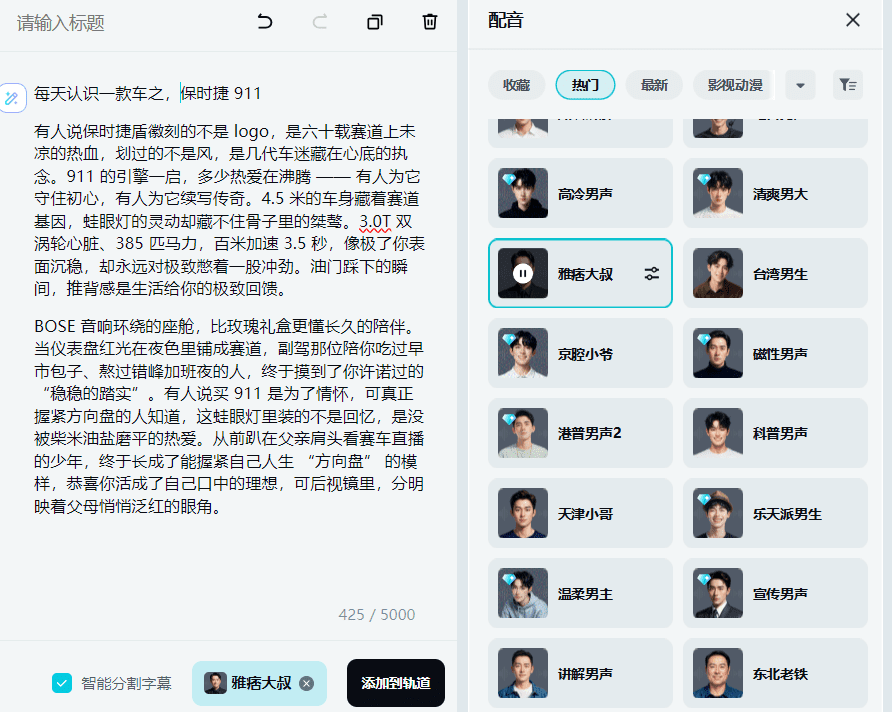Click the copy text icon

click(375, 22)
